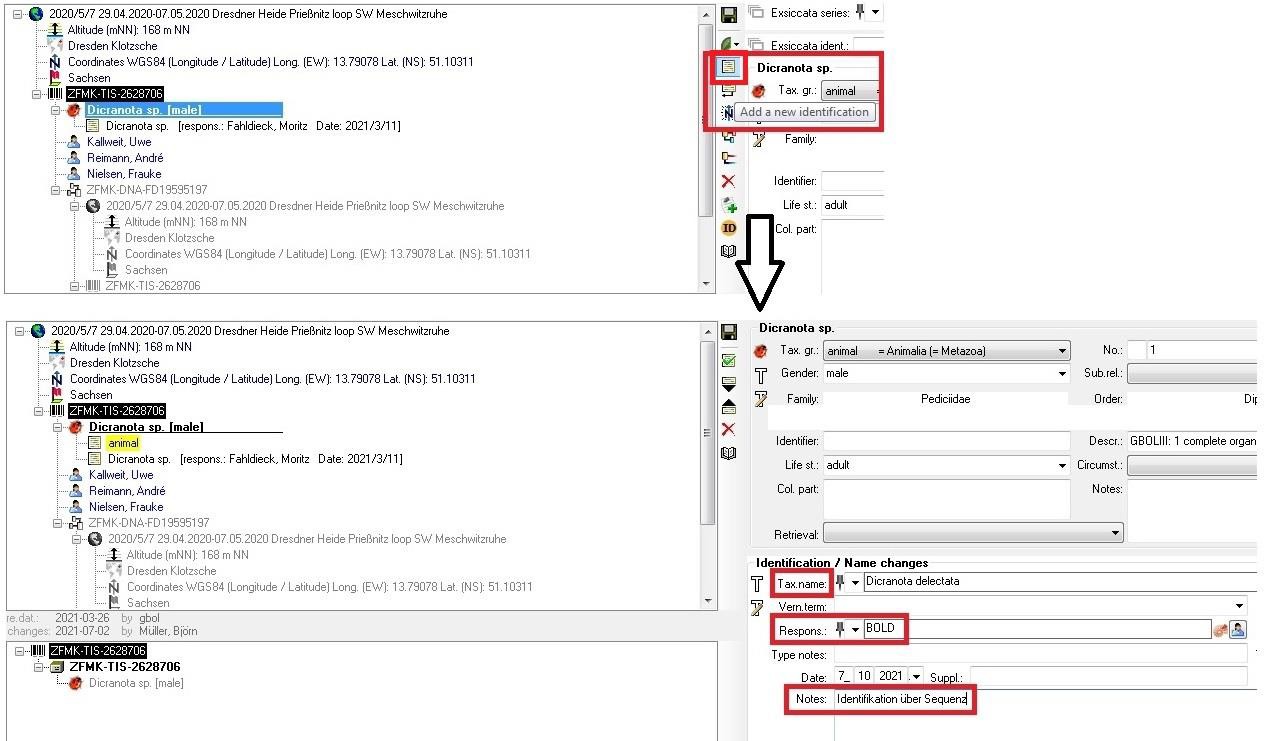Image resolution: width=1264 pixels, height=741 pixels.
Task: Click the round ID icon in toolbar
Action: coord(729,228)
